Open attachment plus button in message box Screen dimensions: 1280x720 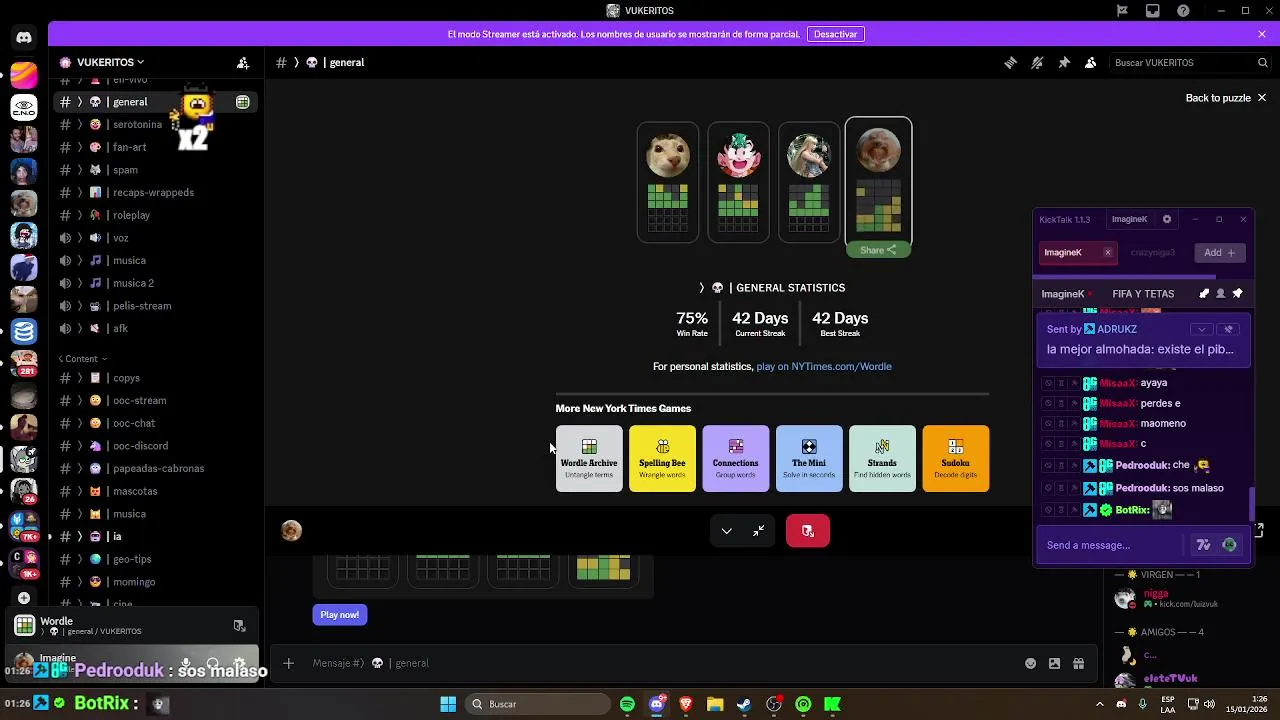288,663
